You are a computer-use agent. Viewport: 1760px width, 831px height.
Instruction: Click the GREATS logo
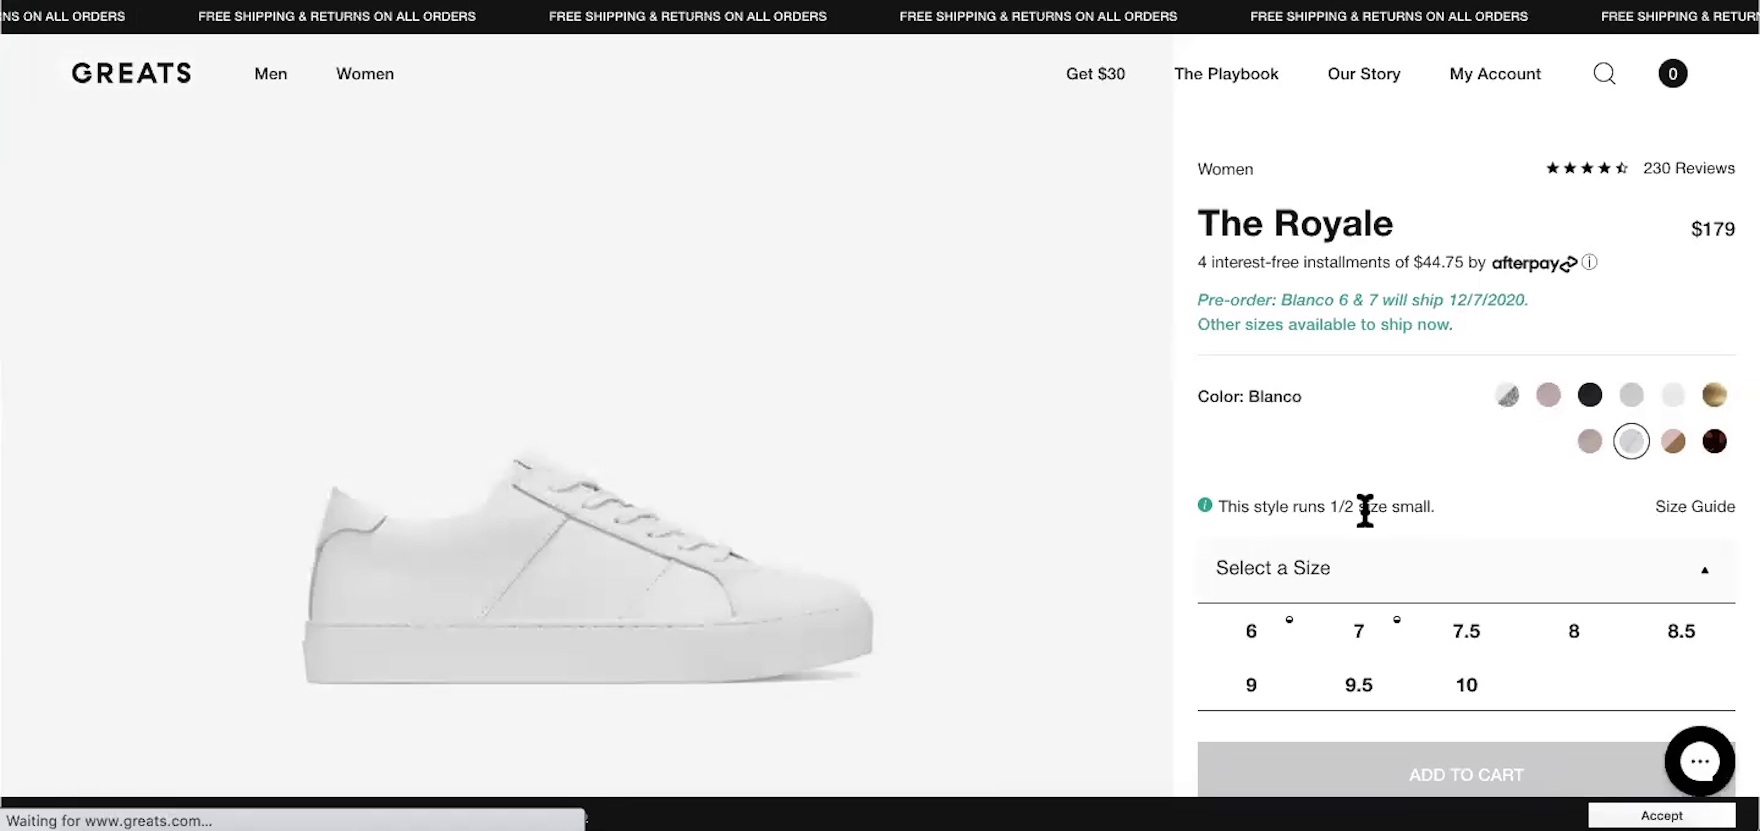[131, 74]
